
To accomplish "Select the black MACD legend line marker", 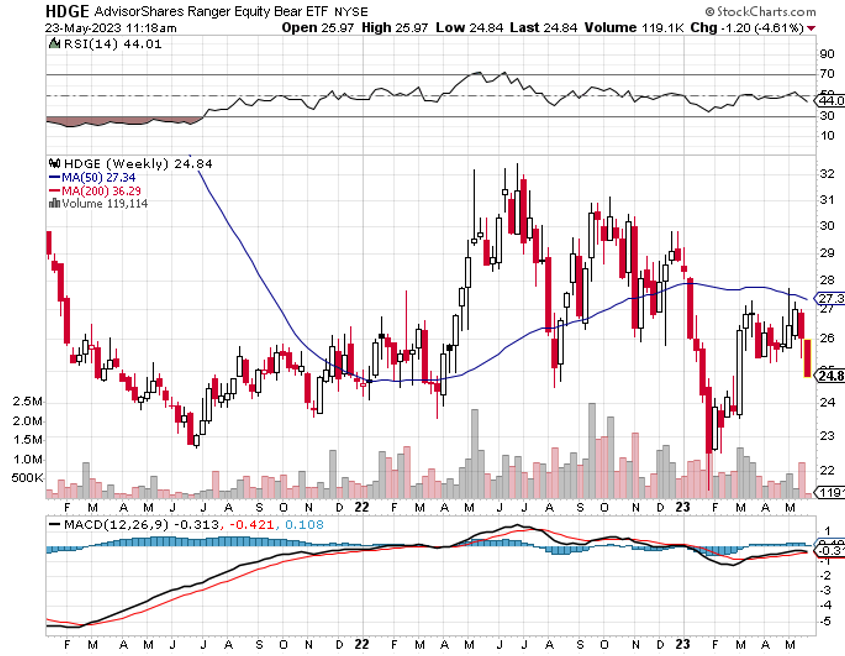I will [54, 524].
